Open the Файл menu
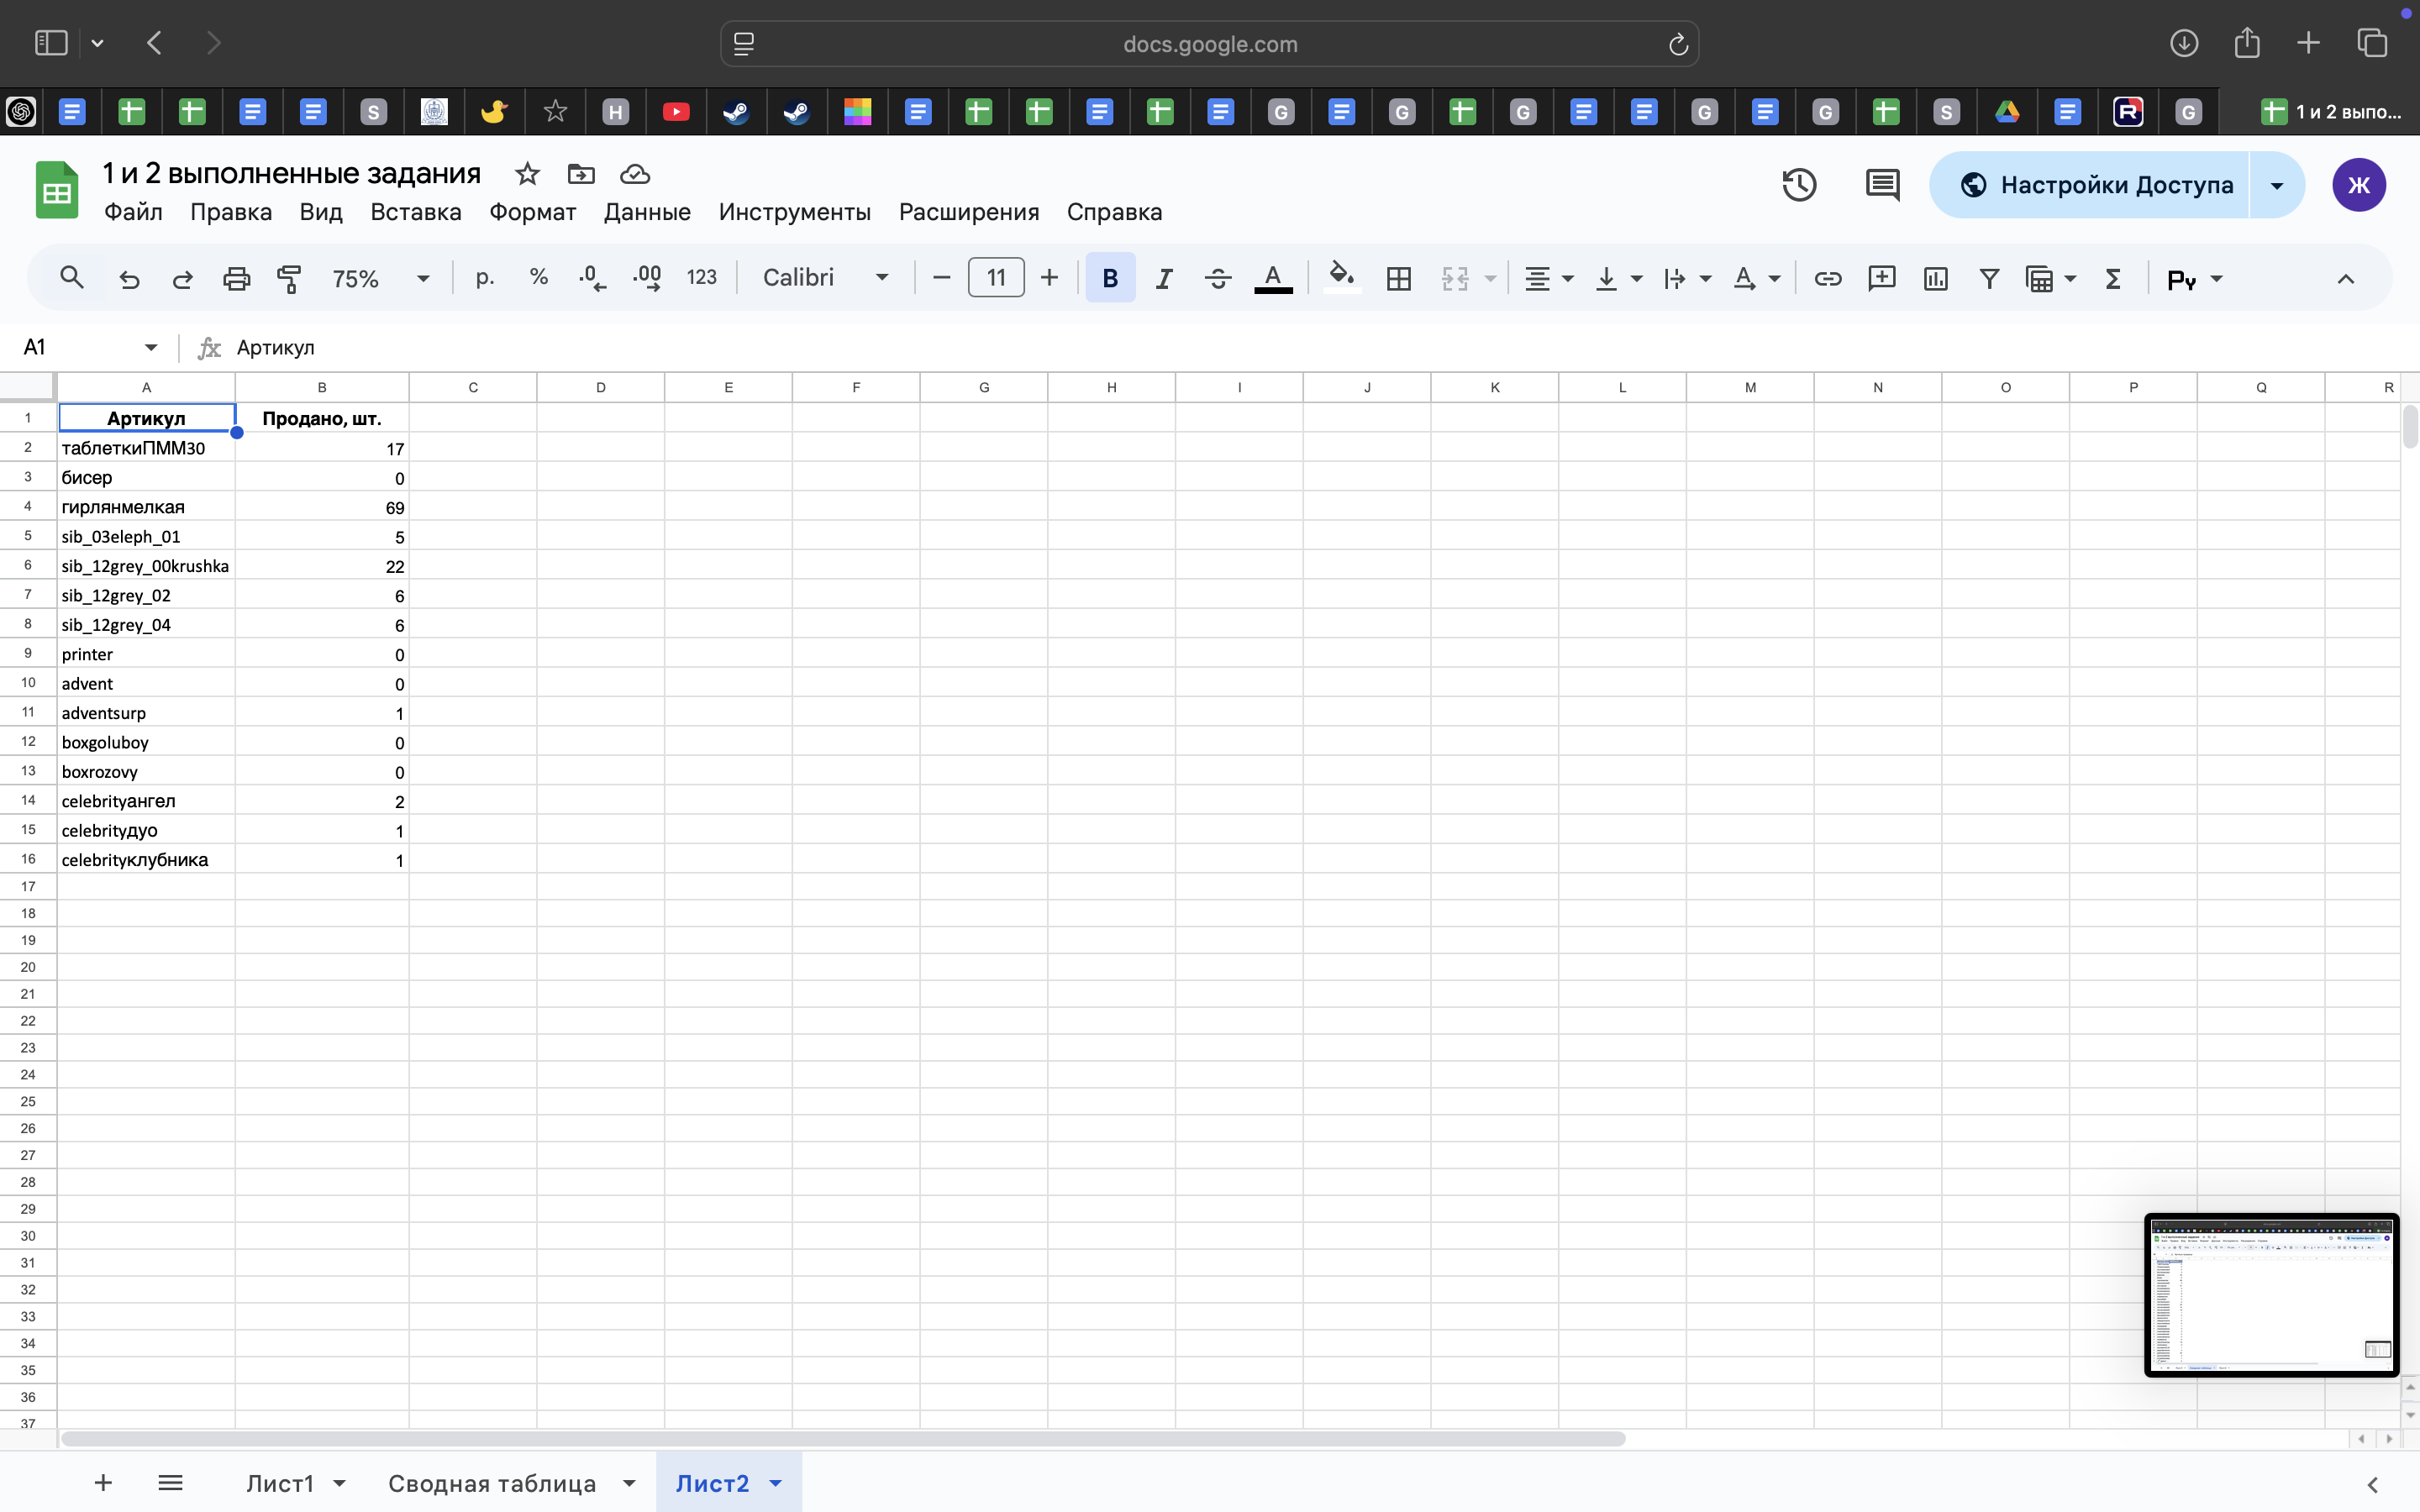Viewport: 2420px width, 1512px height. [133, 212]
